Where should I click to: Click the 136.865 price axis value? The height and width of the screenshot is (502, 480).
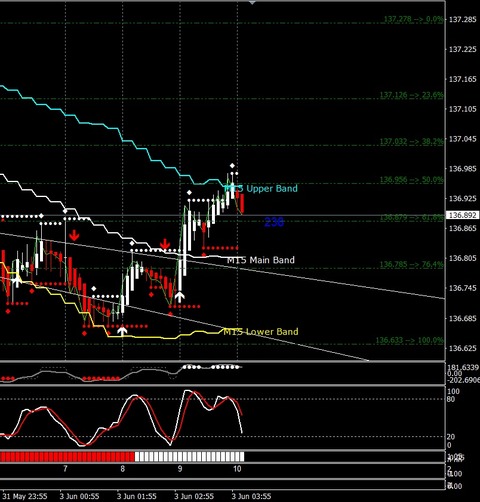(x=463, y=228)
